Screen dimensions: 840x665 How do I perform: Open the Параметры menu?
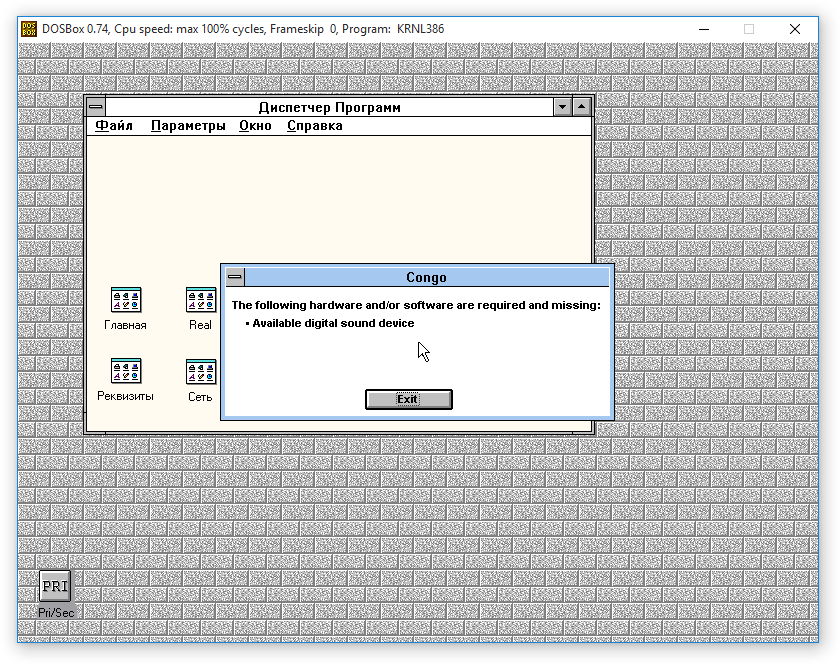click(x=188, y=126)
